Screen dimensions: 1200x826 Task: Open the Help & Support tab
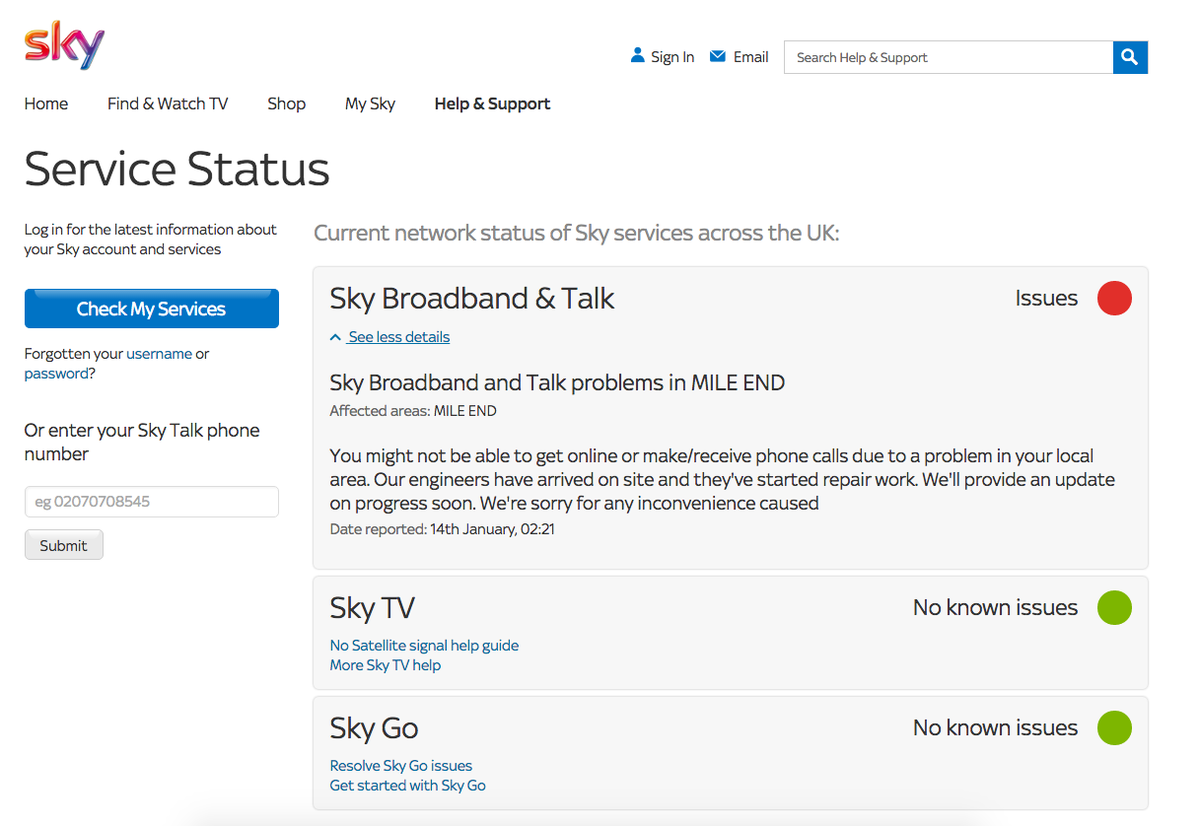tap(492, 103)
